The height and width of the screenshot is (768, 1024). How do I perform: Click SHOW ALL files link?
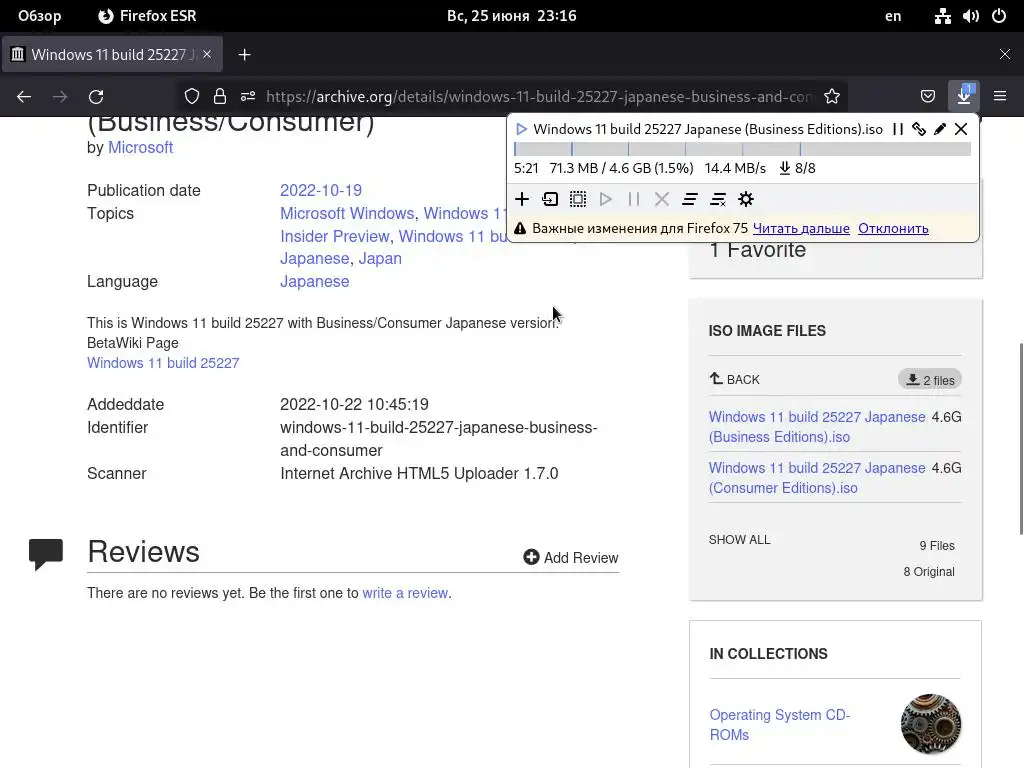739,539
